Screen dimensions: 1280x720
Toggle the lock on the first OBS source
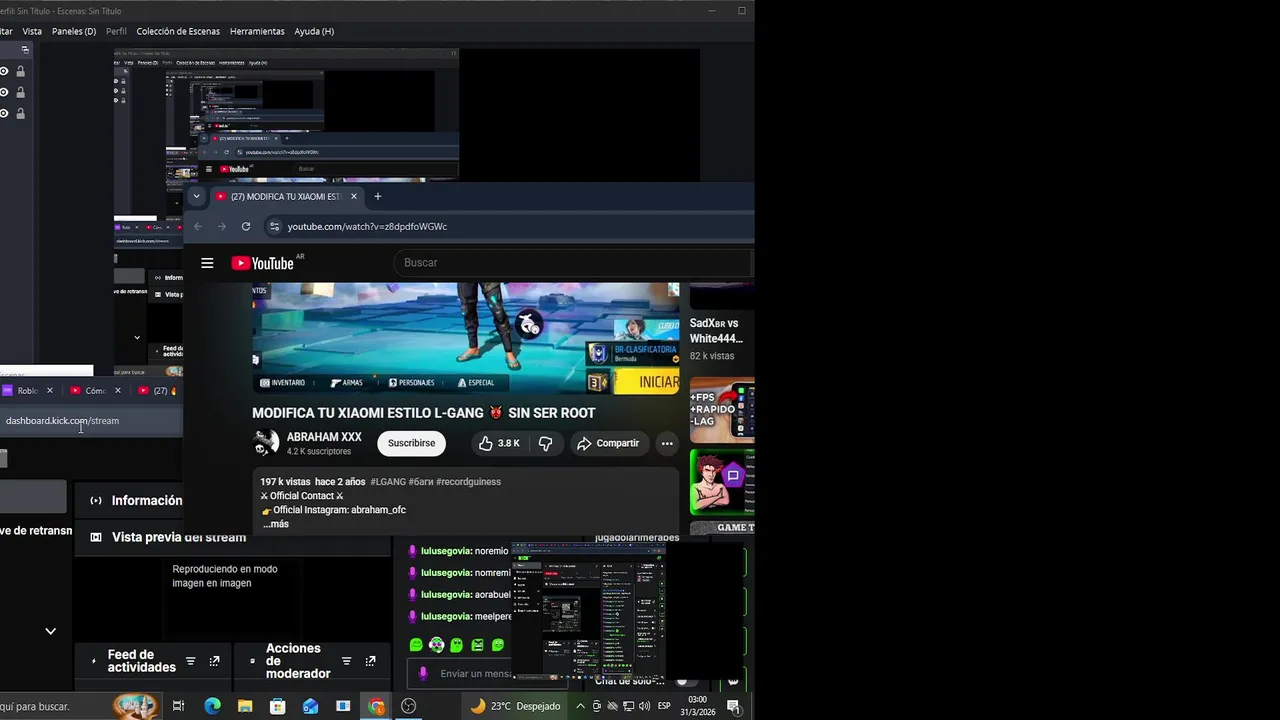pyautogui.click(x=20, y=71)
